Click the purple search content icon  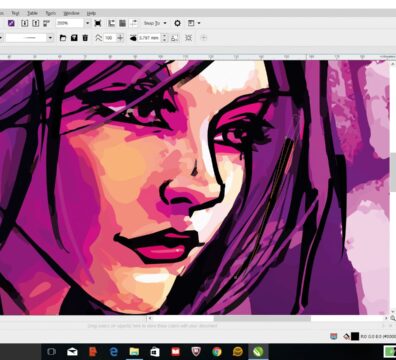tap(11, 23)
